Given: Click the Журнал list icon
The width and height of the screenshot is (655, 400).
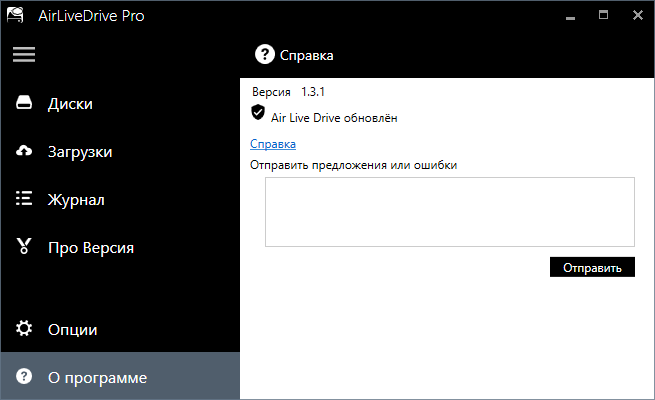Looking at the screenshot, I should point(24,198).
